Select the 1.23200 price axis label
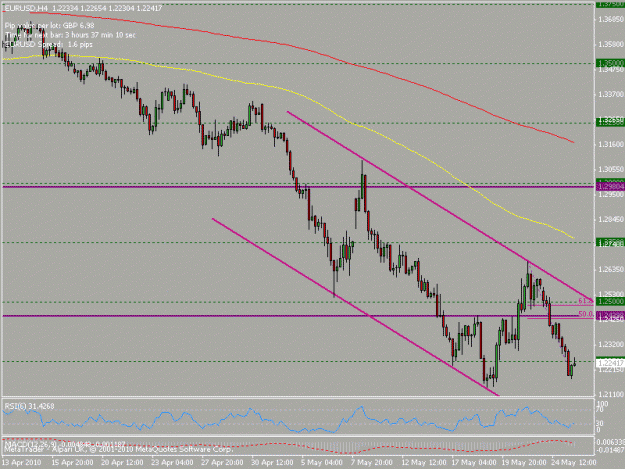This screenshot has width=625, height=469. coord(611,344)
